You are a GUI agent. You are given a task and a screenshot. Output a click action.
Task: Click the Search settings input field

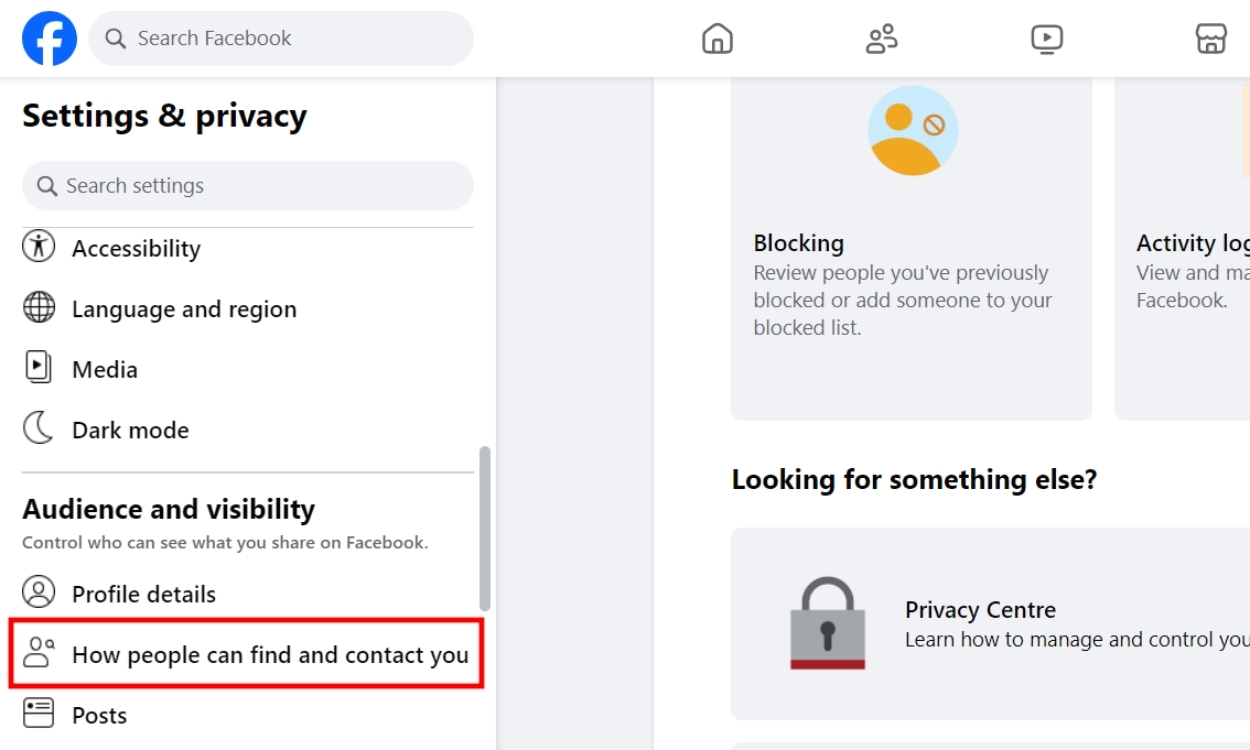247,186
